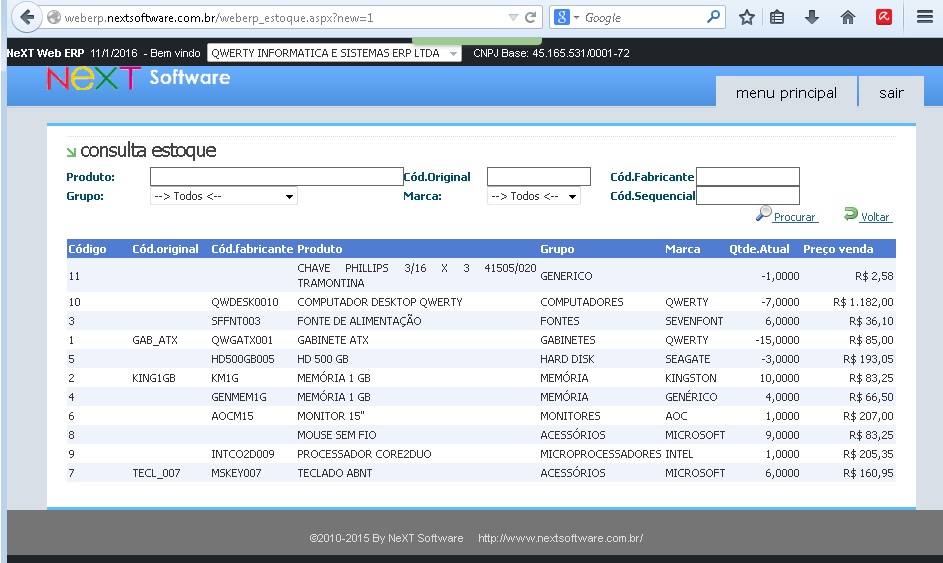The width and height of the screenshot is (943, 563).
Task: Select the CHAVE PHILLIPS TRAMONTINA product row
Action: click(481, 275)
